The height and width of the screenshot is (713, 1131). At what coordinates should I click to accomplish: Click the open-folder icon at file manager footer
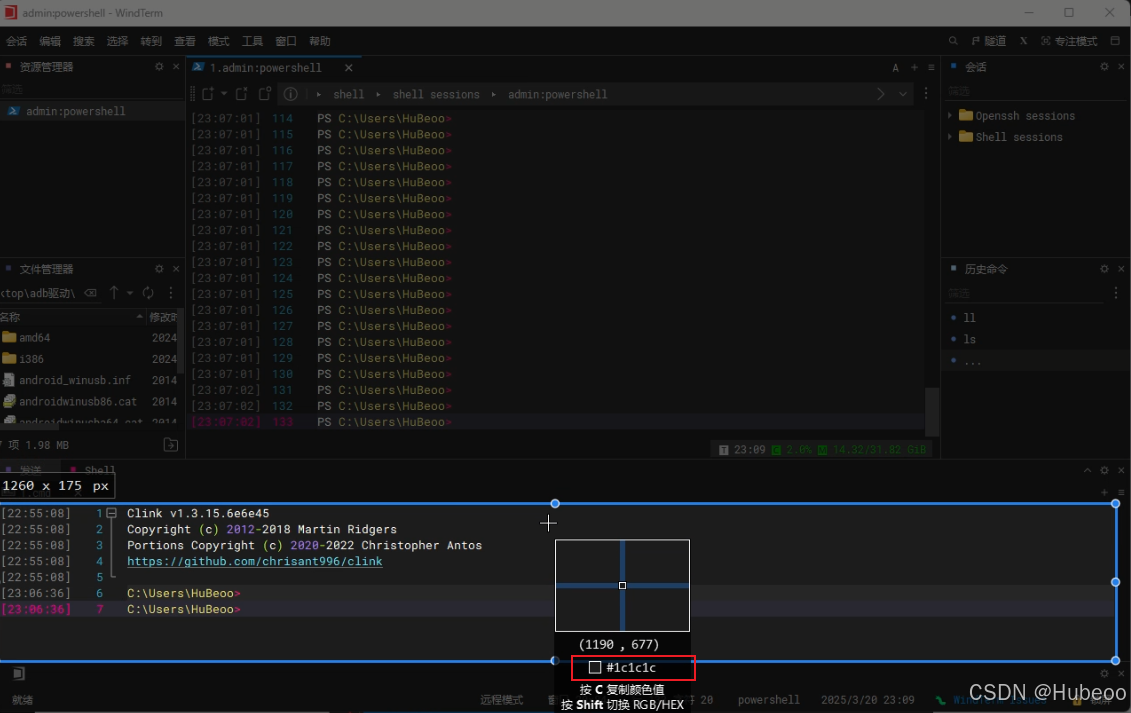(x=171, y=445)
